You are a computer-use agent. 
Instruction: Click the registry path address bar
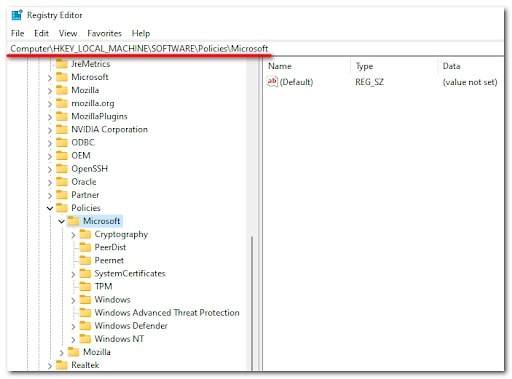[255, 49]
